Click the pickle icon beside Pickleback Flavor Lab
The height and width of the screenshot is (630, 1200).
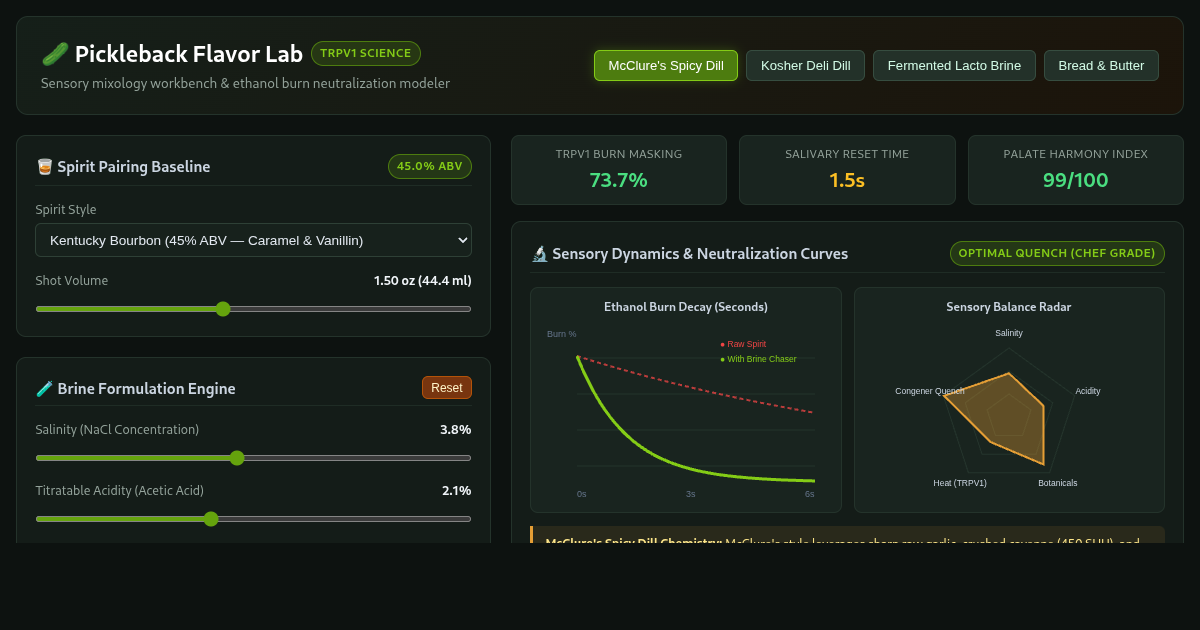[55, 54]
